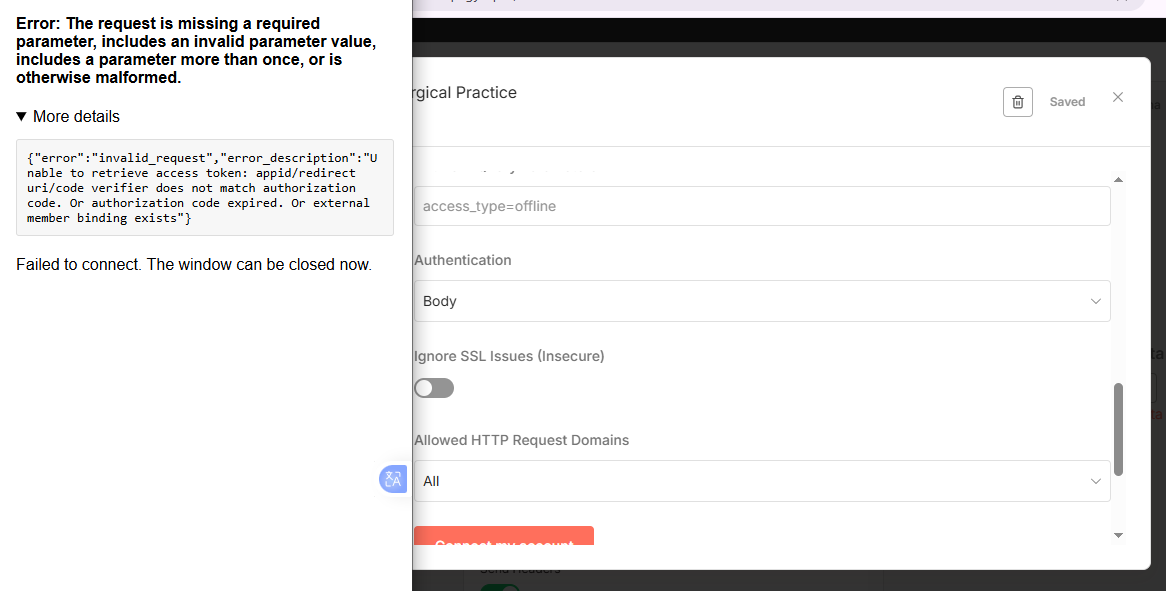Click the scroll-down arrow in the modal

[1118, 536]
